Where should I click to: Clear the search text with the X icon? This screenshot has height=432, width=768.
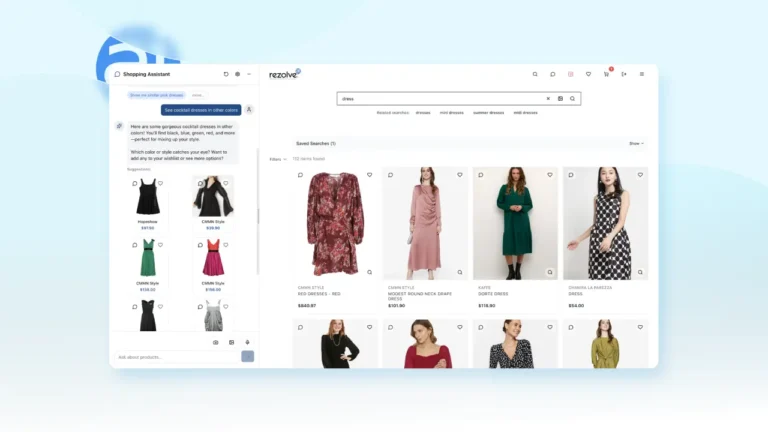(548, 99)
